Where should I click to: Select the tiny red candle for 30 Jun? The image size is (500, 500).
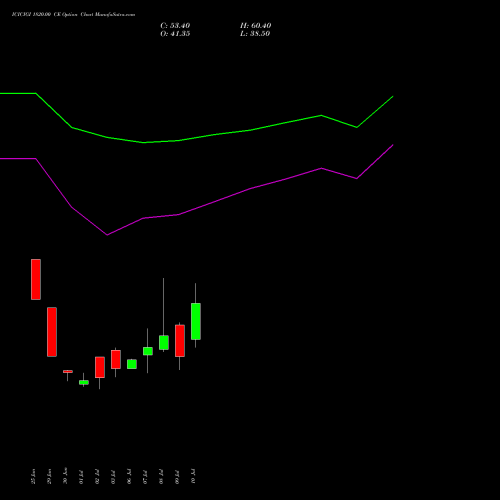[68, 371]
